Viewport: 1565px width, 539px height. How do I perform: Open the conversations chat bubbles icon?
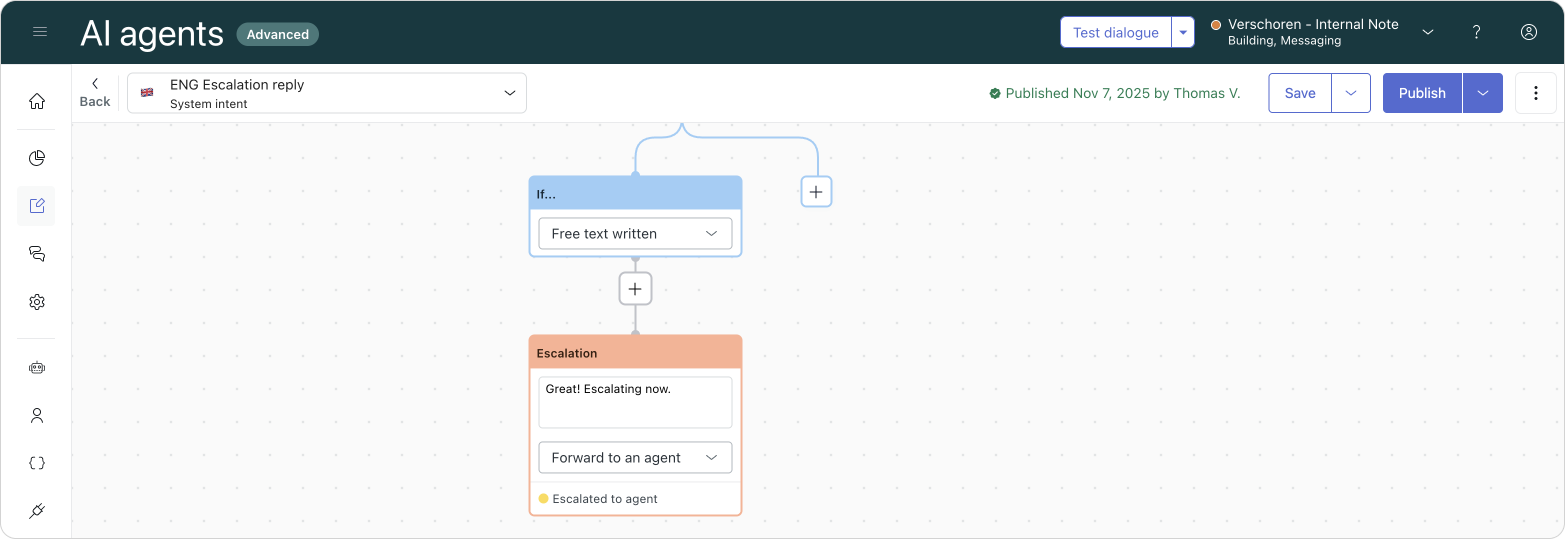[x=37, y=254]
